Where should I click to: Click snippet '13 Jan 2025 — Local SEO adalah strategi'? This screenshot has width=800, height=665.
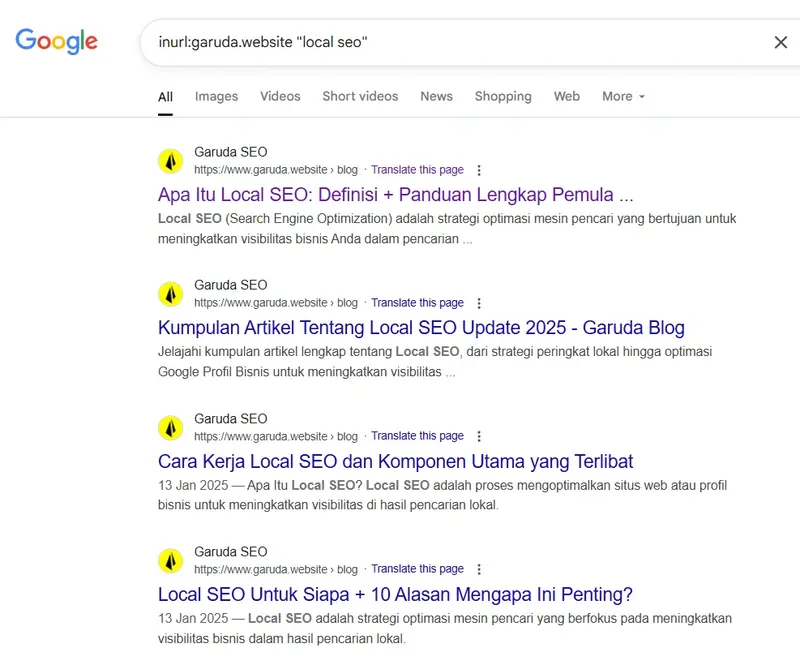coord(445,628)
